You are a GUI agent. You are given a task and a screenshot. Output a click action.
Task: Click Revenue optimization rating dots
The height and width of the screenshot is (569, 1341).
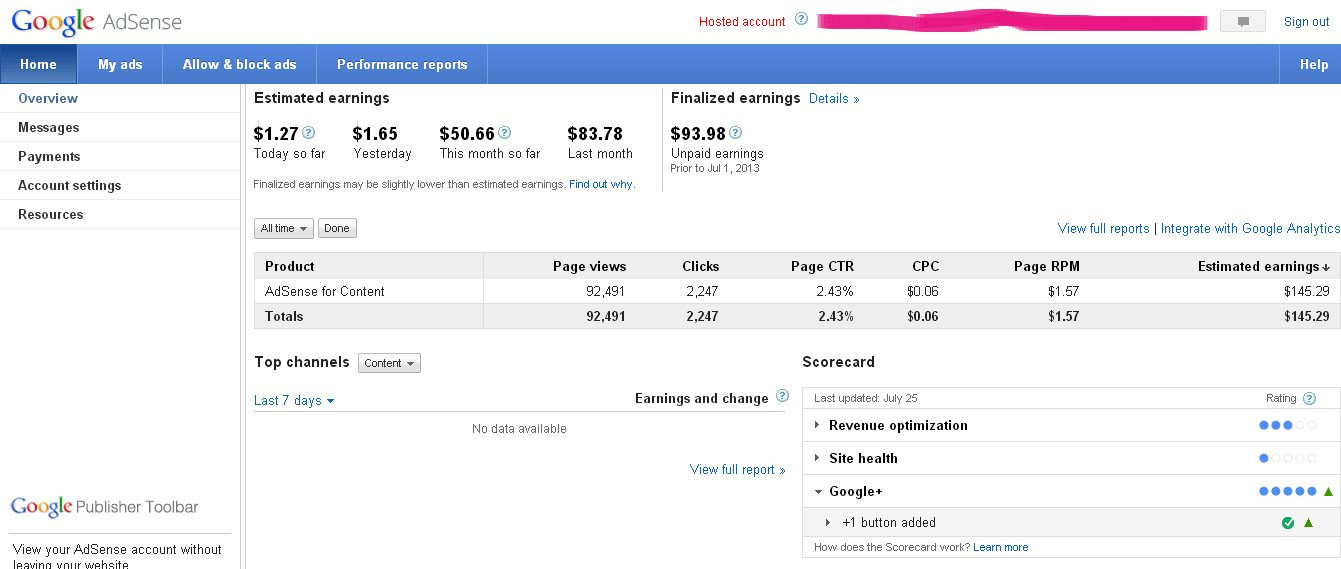(1288, 425)
